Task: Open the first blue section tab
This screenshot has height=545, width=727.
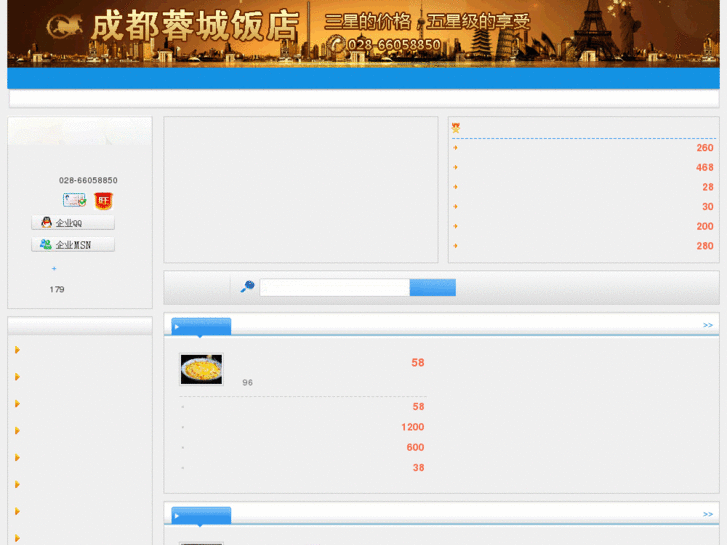Action: [x=201, y=327]
